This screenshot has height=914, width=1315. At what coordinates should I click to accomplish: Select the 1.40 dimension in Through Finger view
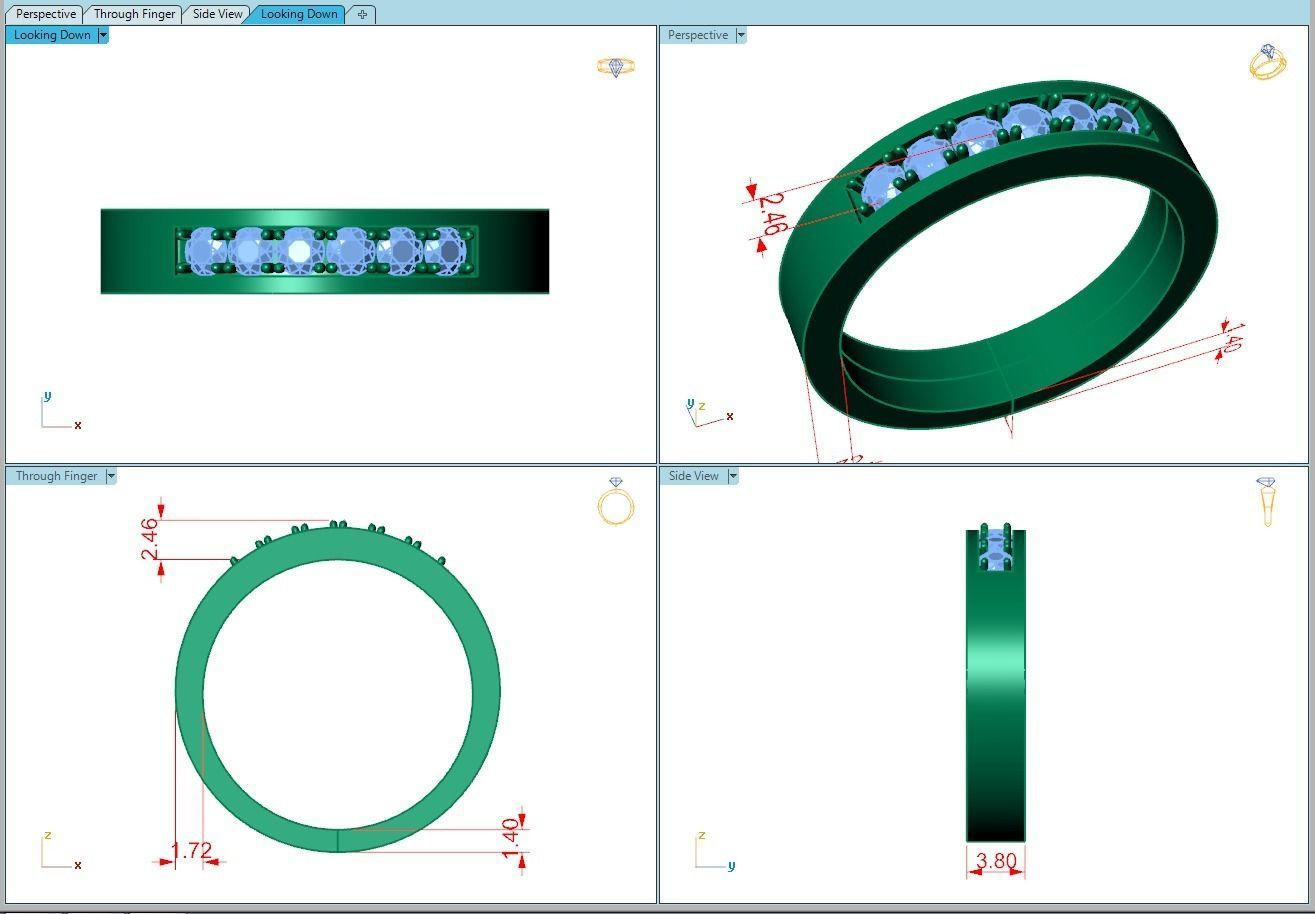(x=510, y=838)
